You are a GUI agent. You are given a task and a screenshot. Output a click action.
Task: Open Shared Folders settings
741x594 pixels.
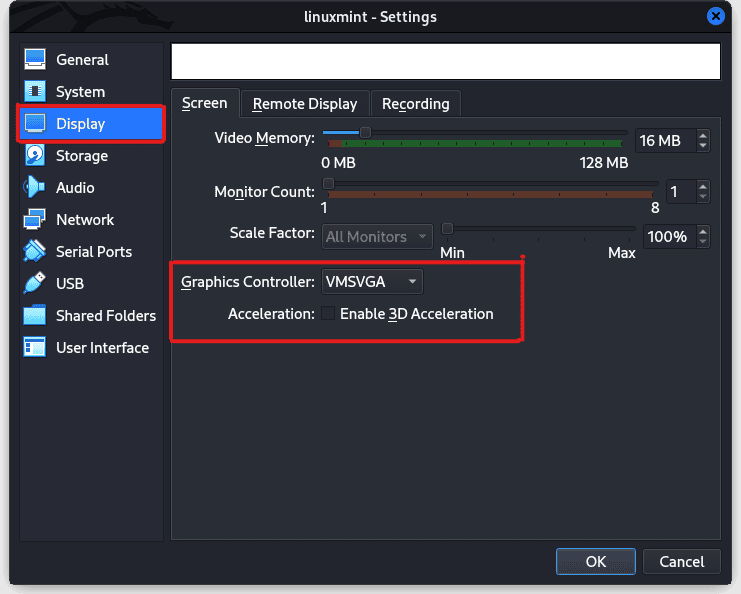pyautogui.click(x=92, y=316)
